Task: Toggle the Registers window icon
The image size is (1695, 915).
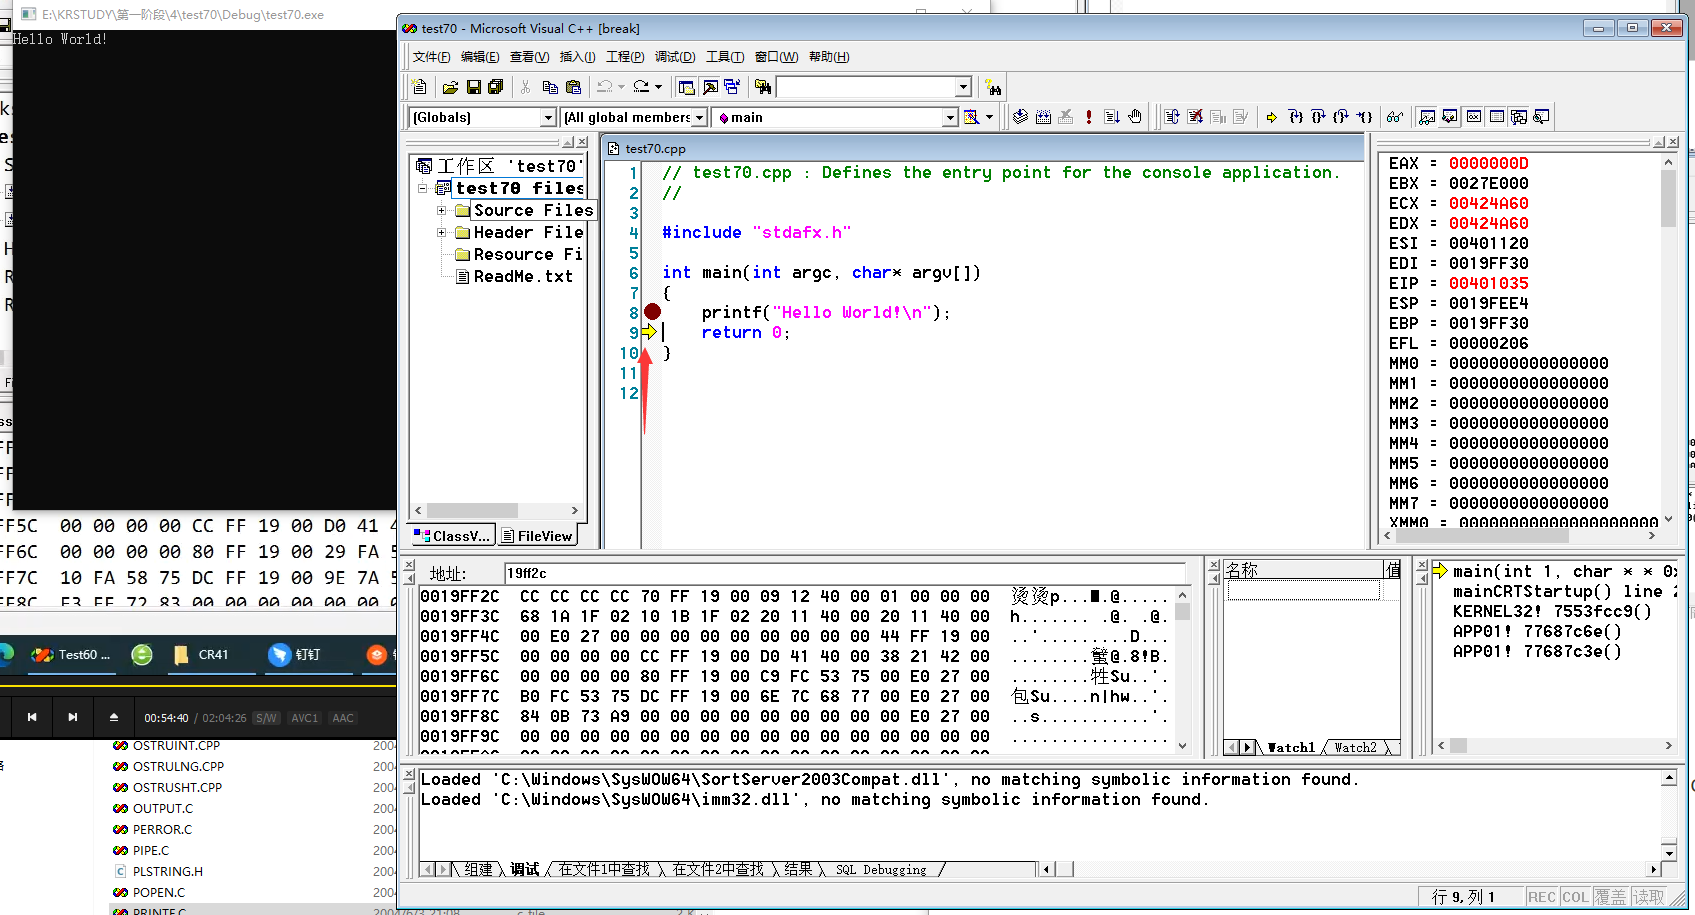Action: click(1473, 117)
